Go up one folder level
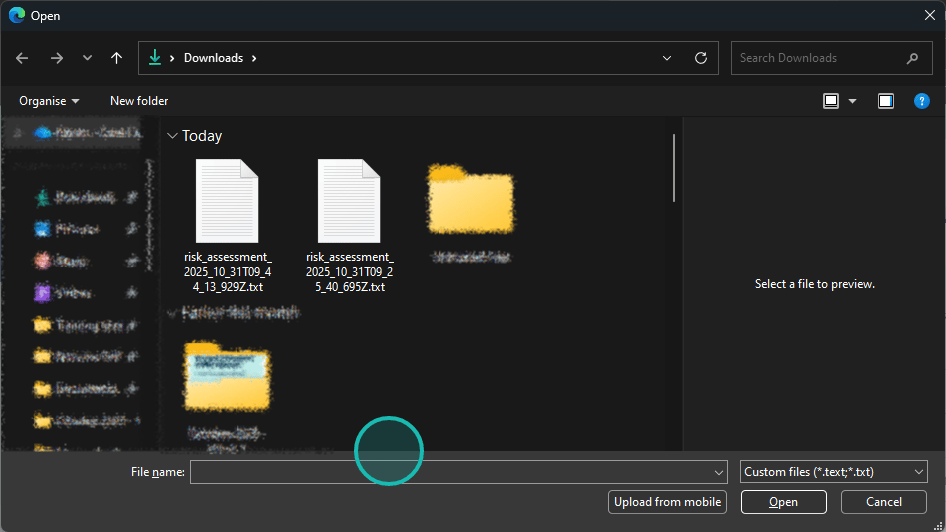Screen dimensions: 946x532 tap(116, 58)
